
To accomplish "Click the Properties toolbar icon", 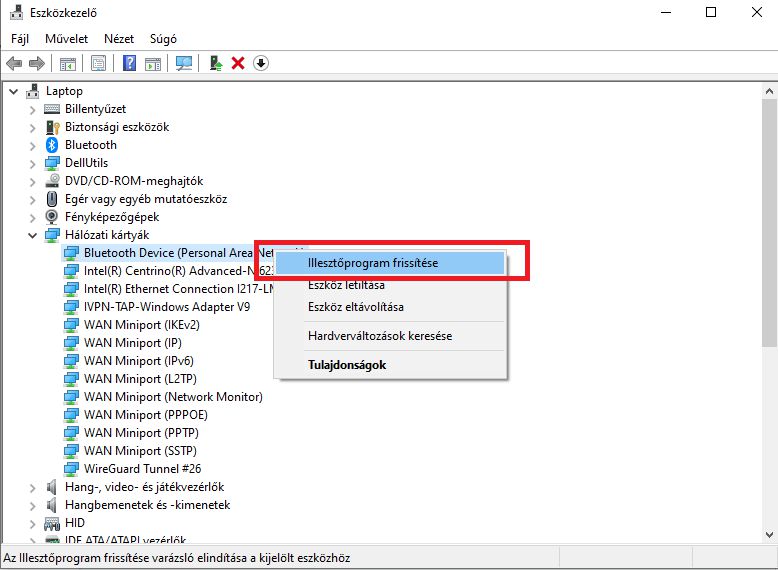I will (98, 63).
